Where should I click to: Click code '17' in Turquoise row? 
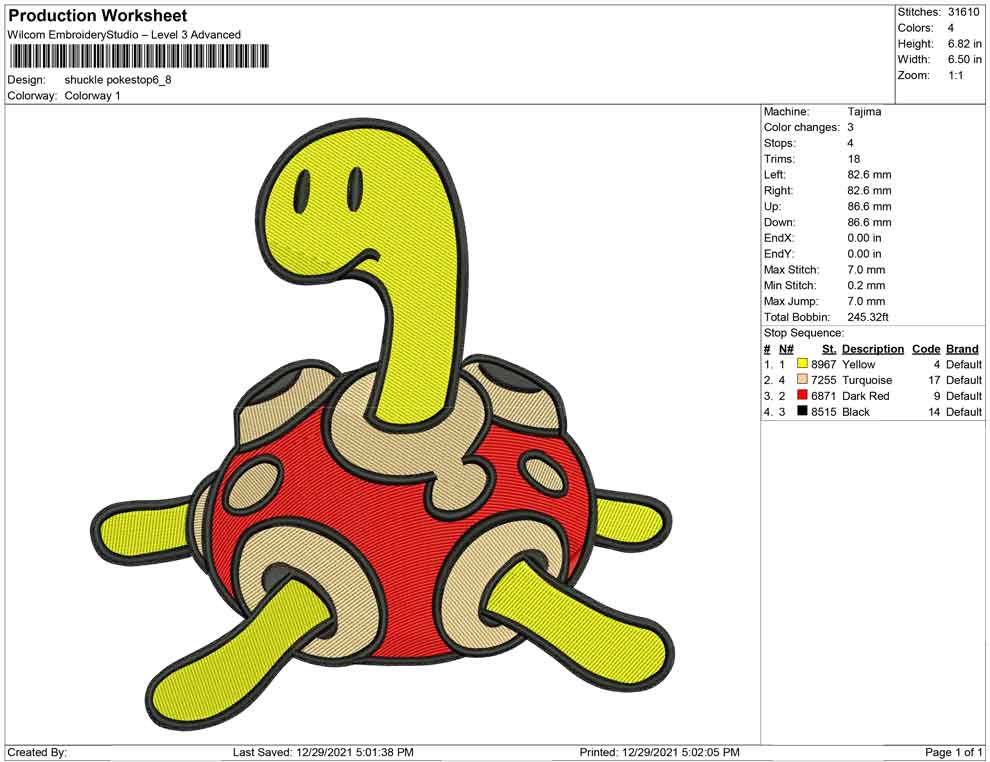tap(934, 380)
